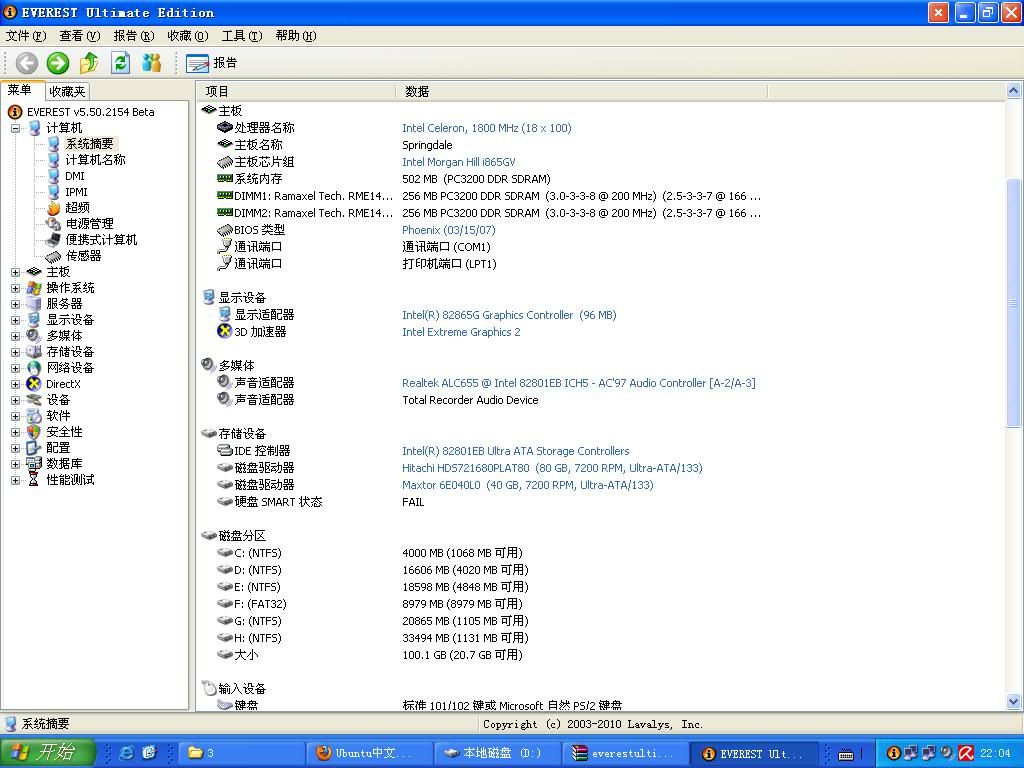1024x768 pixels.
Task: Expand the 服务器 tree node
Action: click(15, 304)
